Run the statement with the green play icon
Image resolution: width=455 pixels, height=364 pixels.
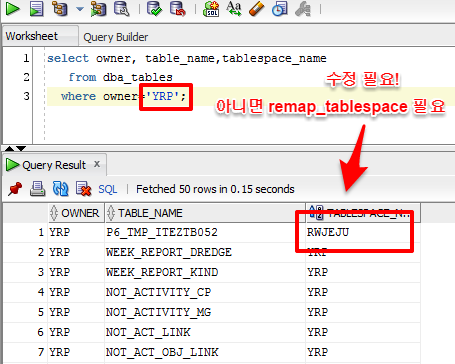click(x=13, y=9)
